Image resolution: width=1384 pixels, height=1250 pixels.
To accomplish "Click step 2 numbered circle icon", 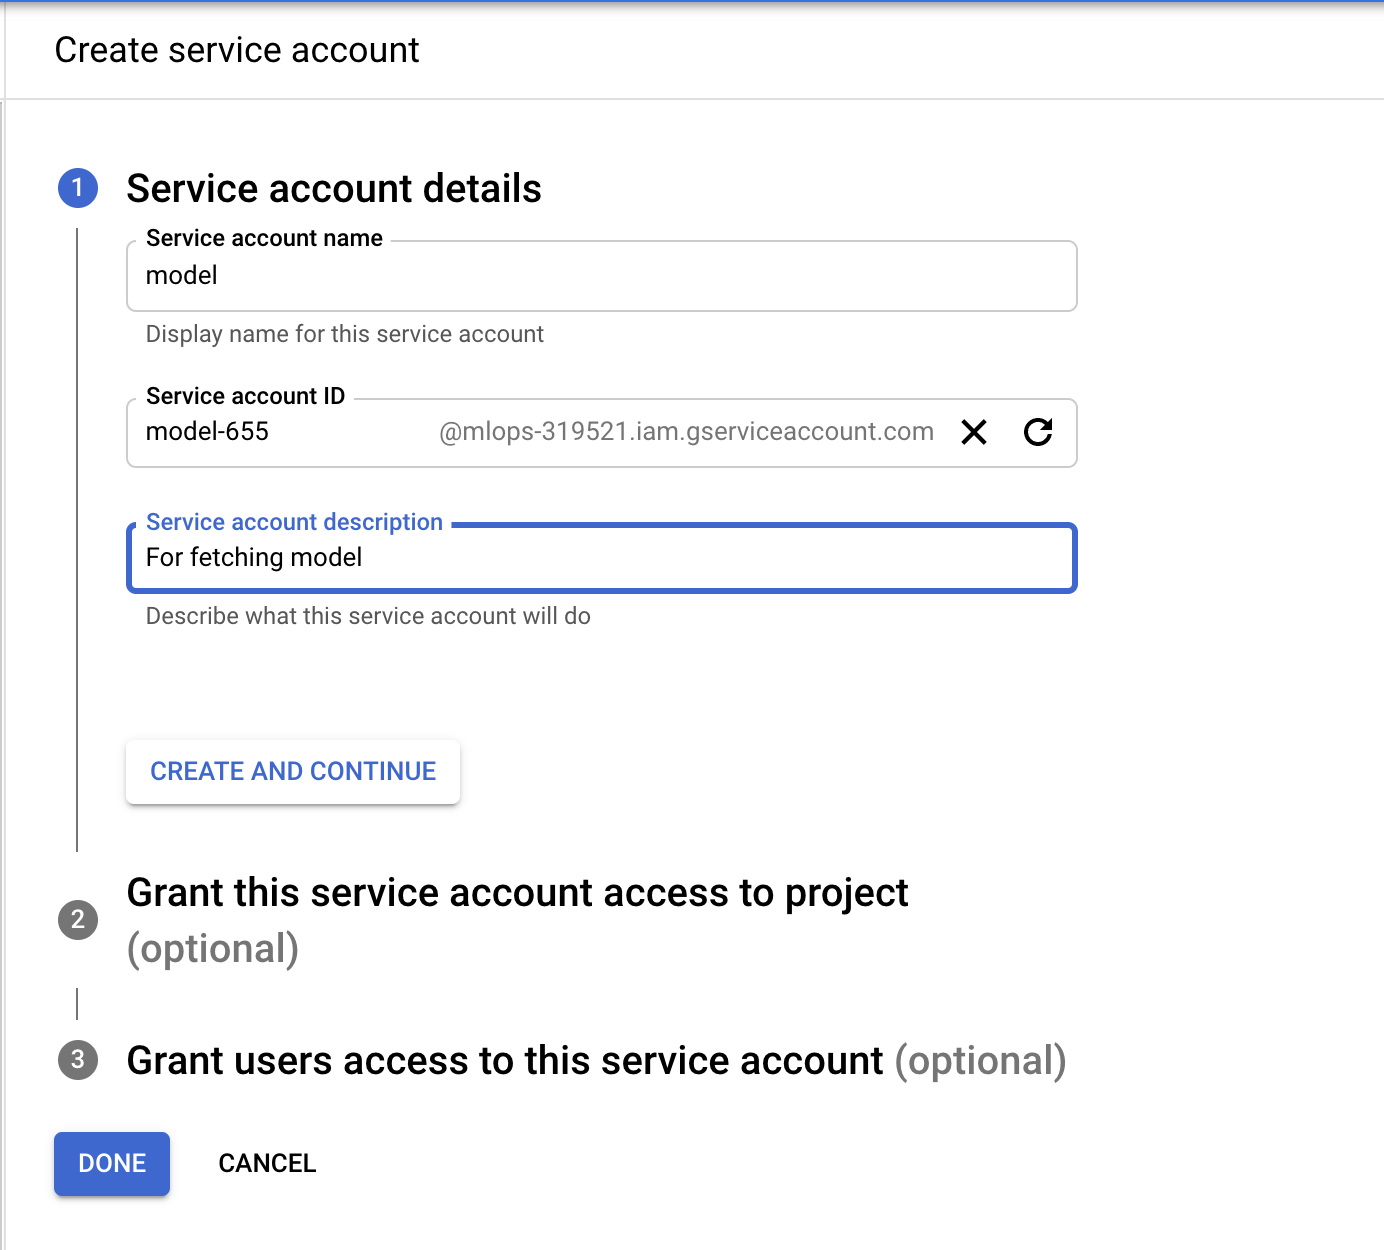I will (x=78, y=919).
